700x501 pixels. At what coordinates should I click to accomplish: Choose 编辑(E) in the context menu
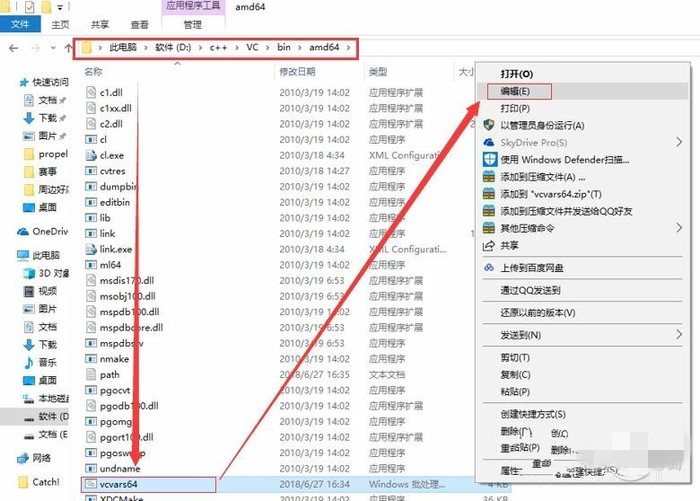(x=515, y=91)
